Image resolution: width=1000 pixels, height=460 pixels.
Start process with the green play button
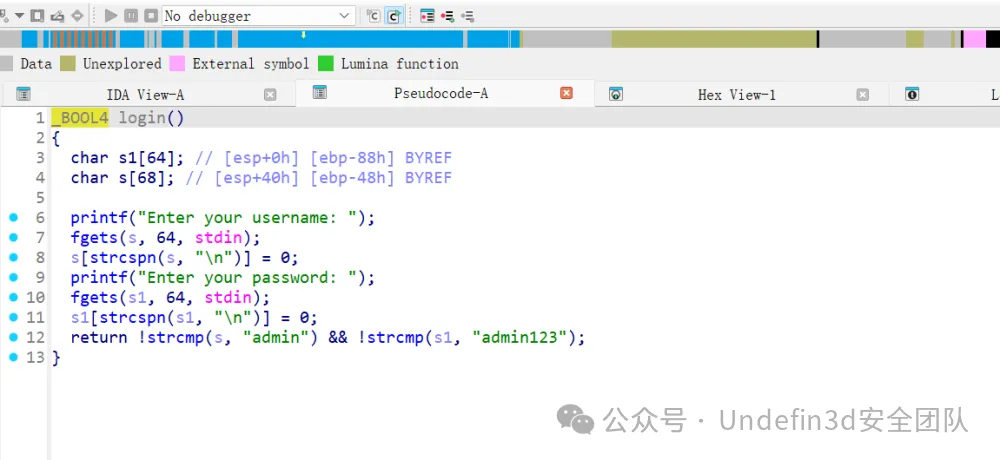coord(111,16)
